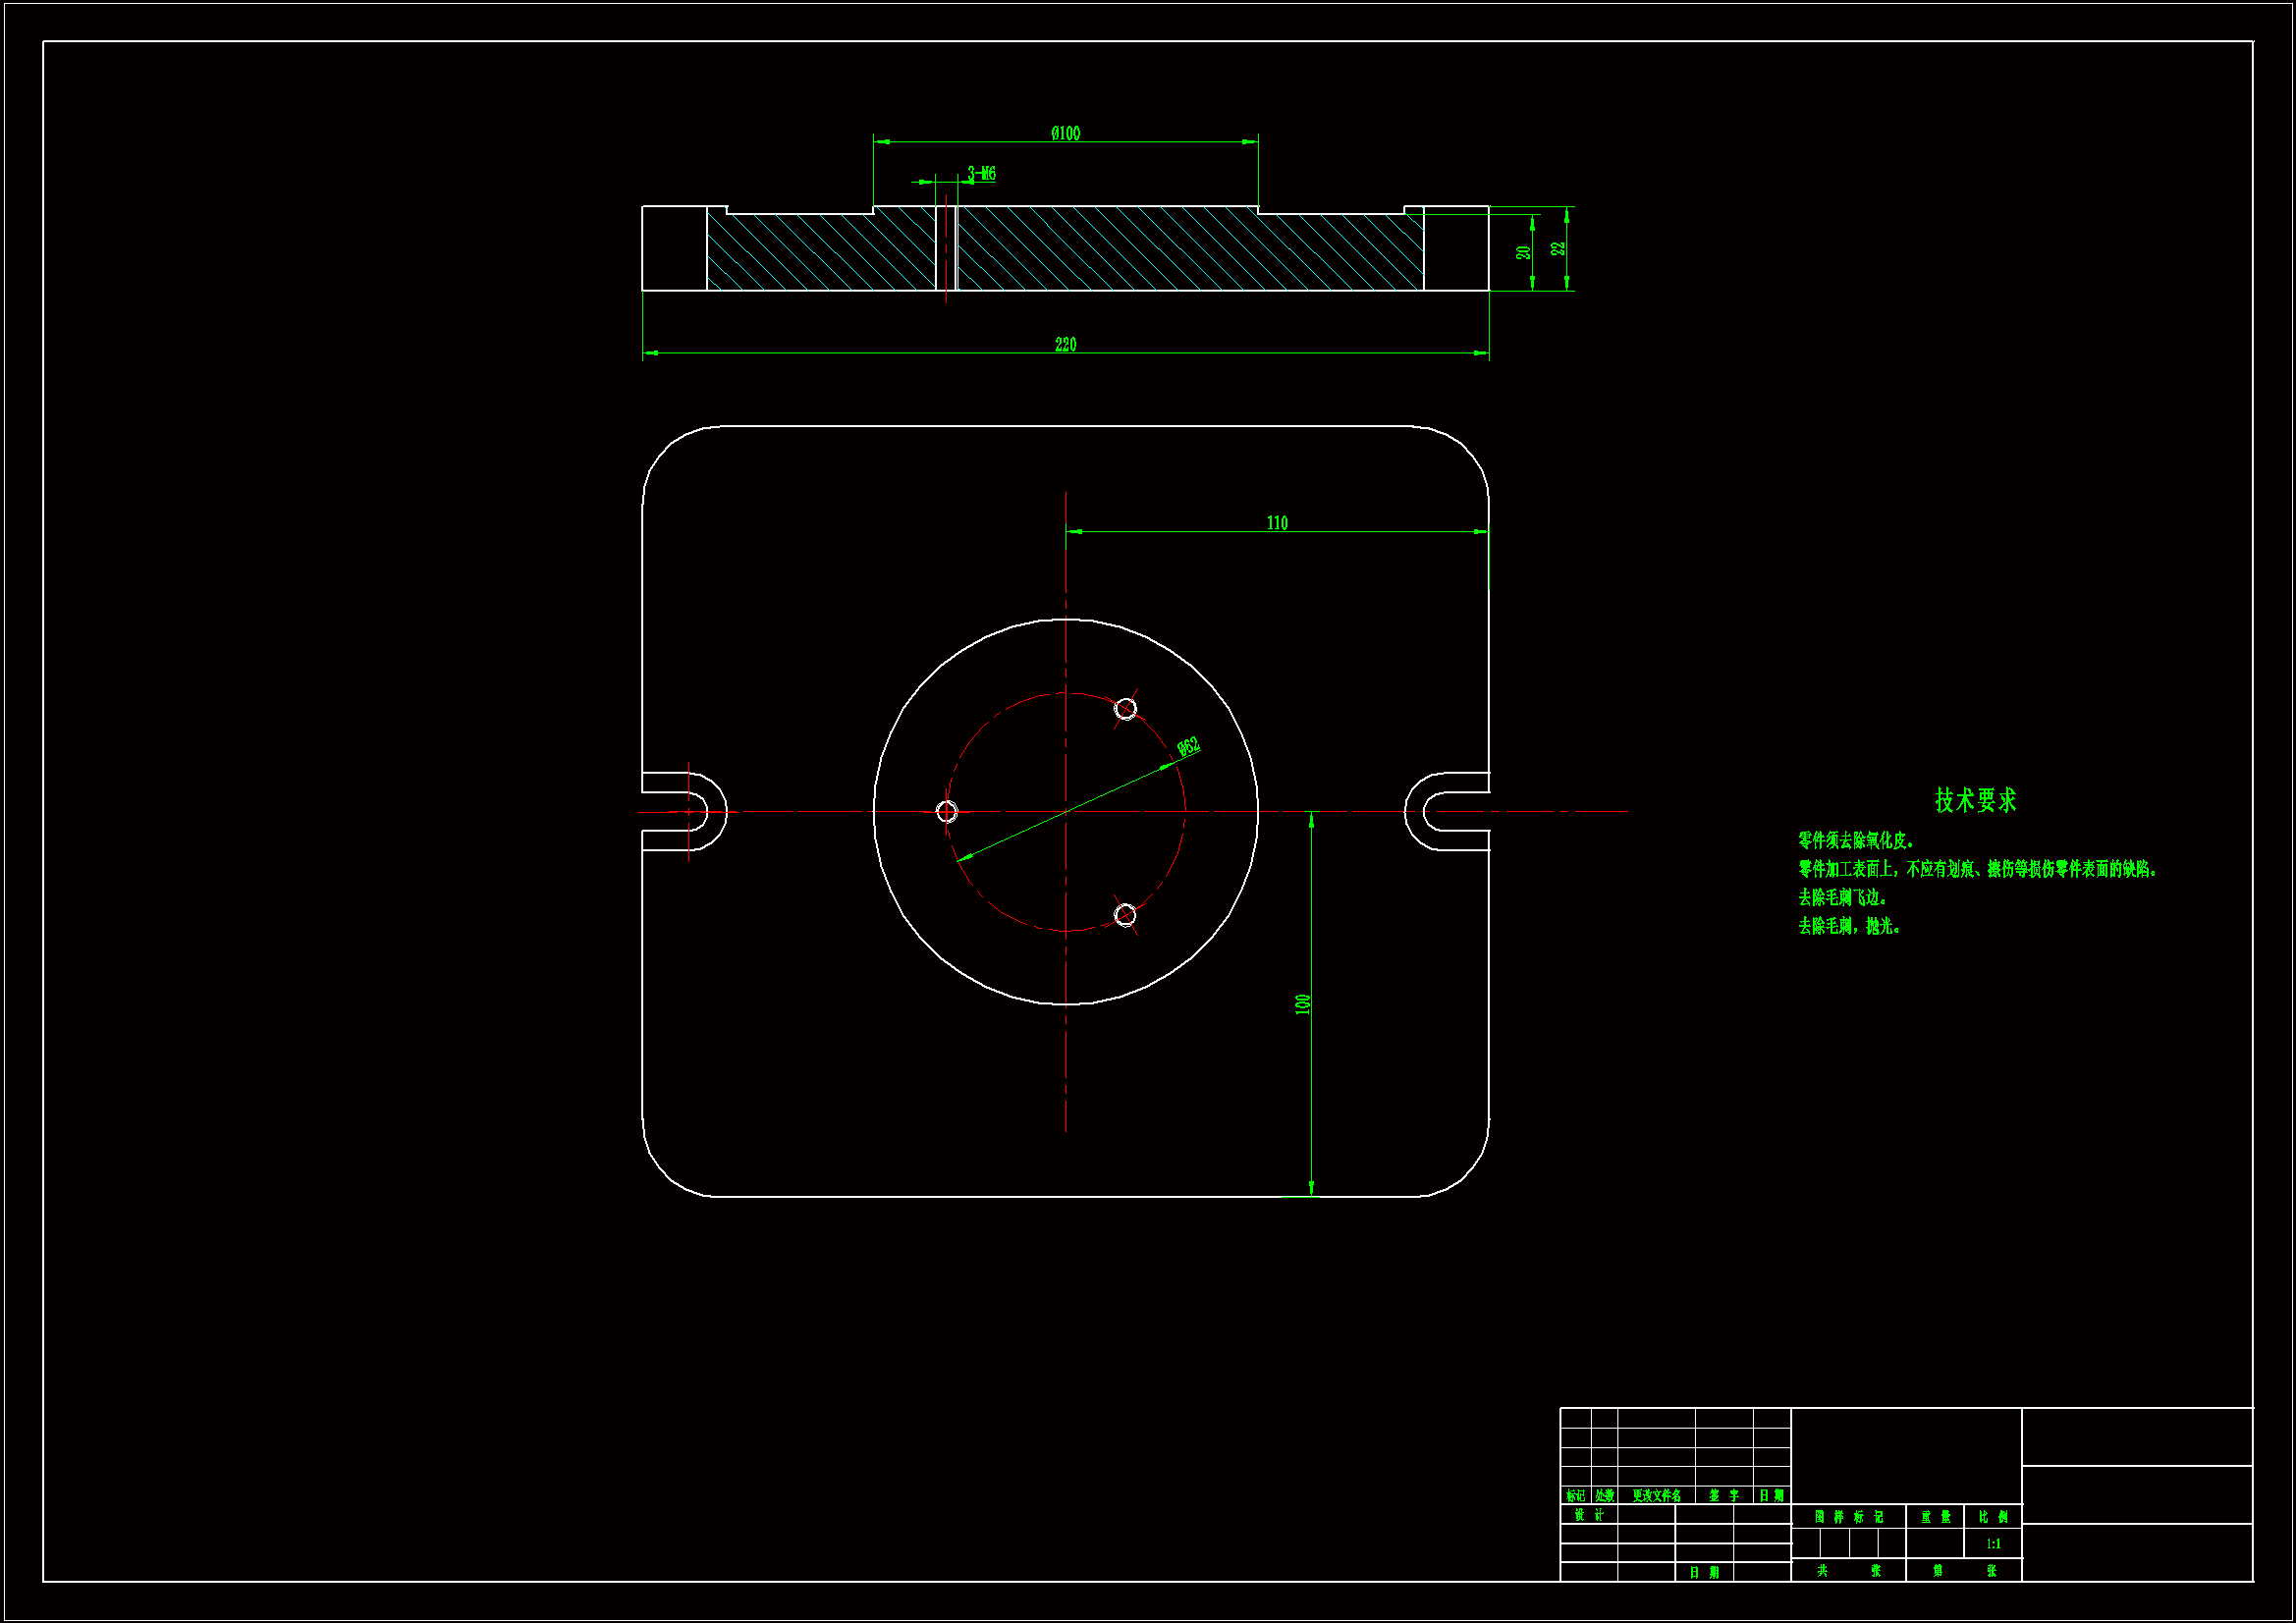
Task: Select the 设计 cell in title block
Action: pyautogui.click(x=1588, y=1515)
